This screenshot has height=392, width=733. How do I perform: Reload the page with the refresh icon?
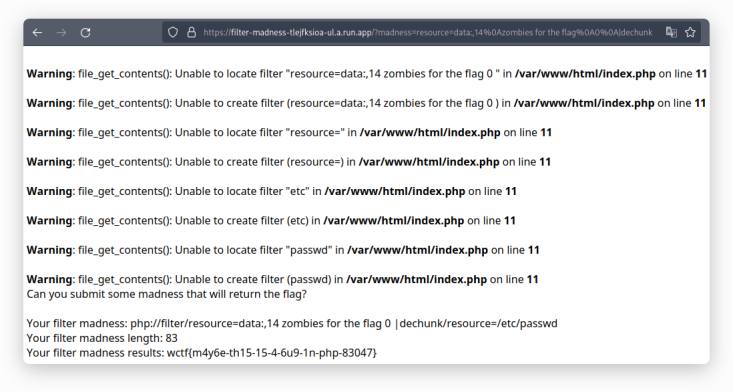[85, 32]
